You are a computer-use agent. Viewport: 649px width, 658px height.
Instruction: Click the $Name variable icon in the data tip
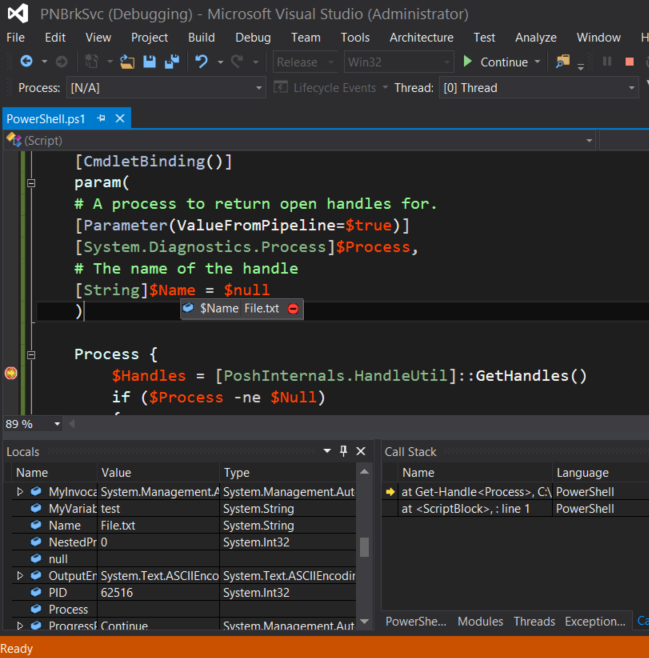click(188, 308)
